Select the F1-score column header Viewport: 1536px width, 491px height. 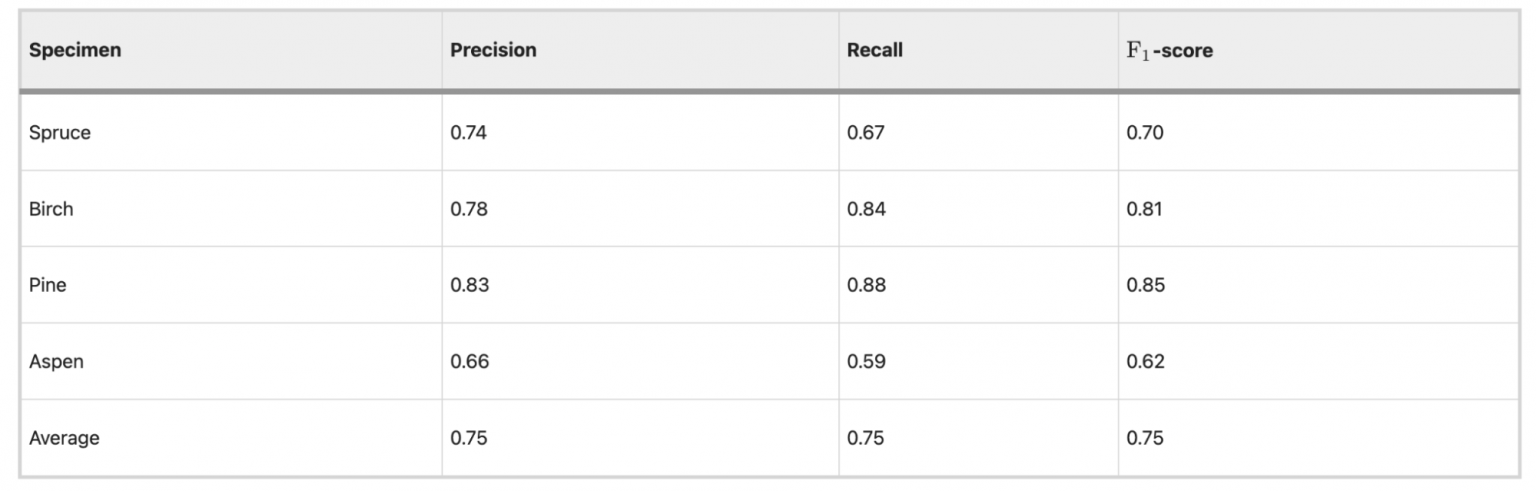point(1170,50)
